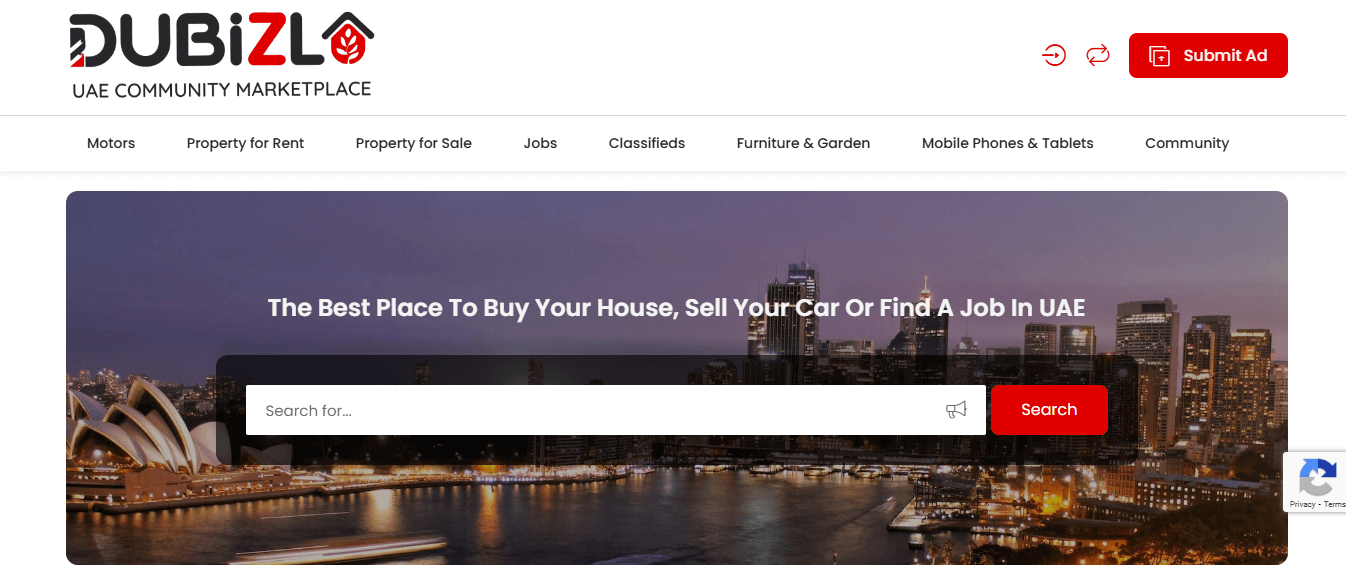Select Classifieds in navigation bar
The height and width of the screenshot is (580, 1346).
pyautogui.click(x=647, y=143)
